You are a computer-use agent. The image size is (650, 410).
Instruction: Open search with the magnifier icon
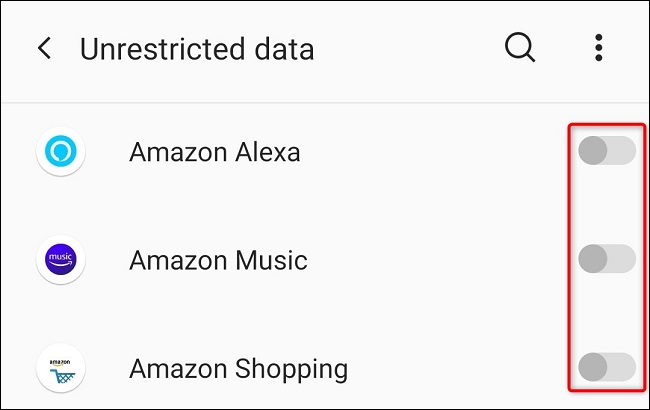click(x=520, y=48)
